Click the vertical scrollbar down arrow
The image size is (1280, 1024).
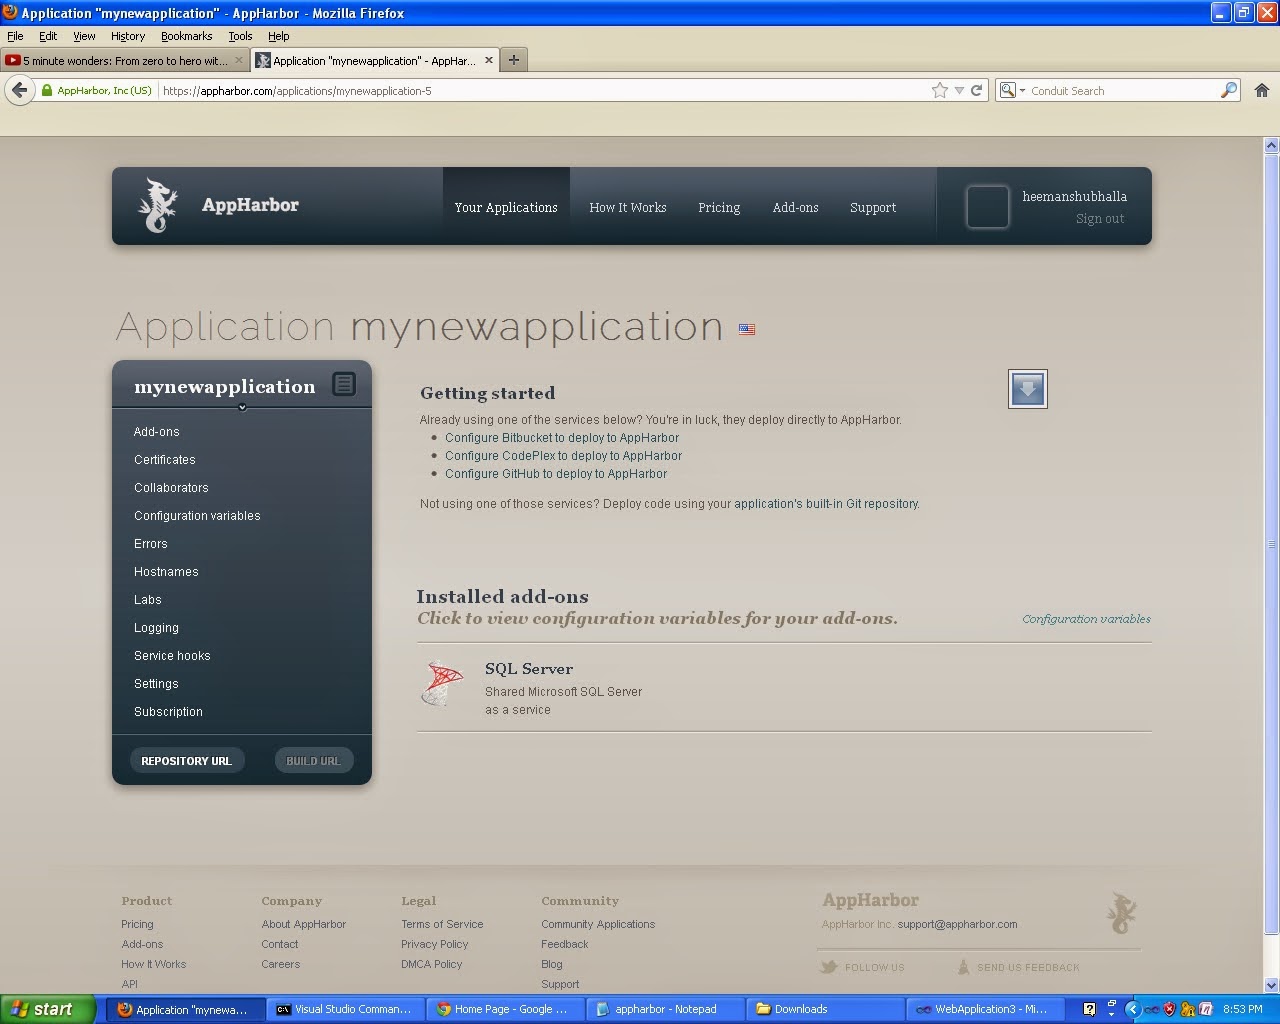click(x=1271, y=985)
